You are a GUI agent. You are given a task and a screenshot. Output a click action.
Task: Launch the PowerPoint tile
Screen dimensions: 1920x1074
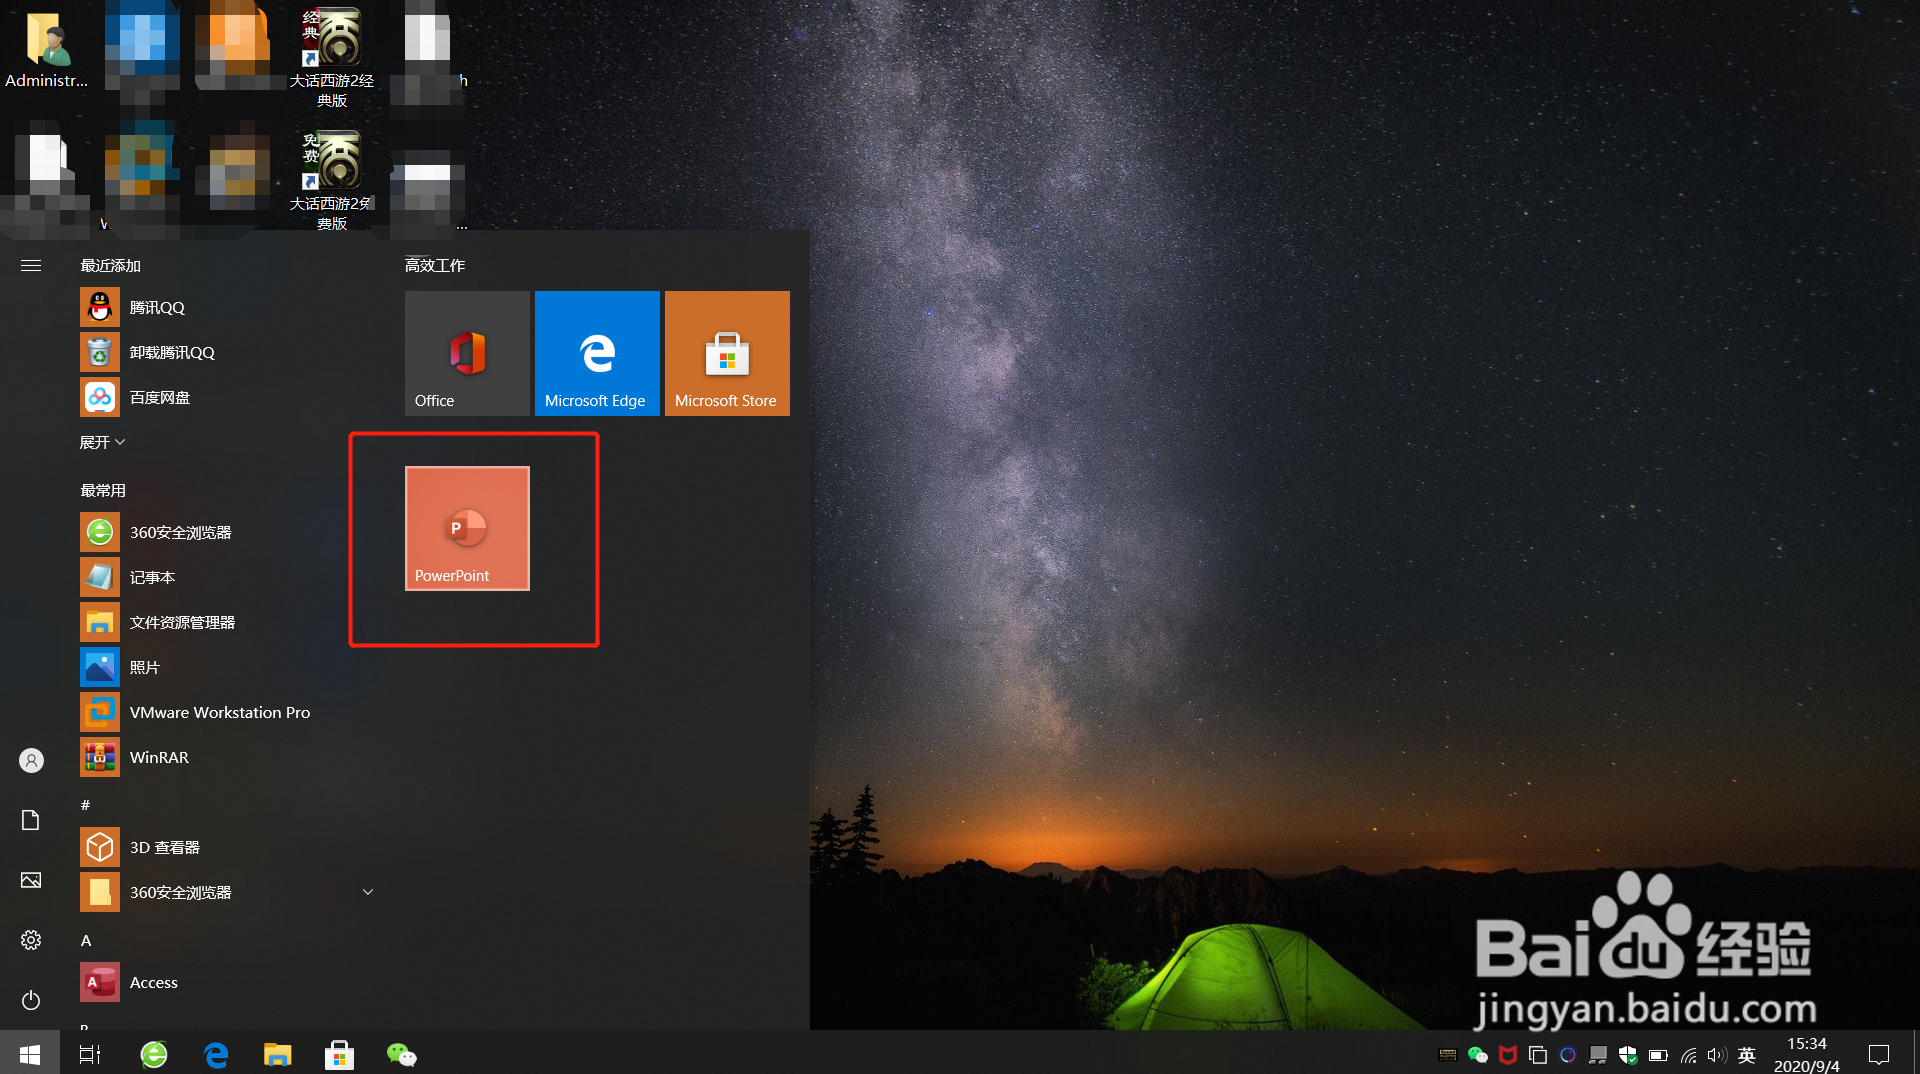467,528
